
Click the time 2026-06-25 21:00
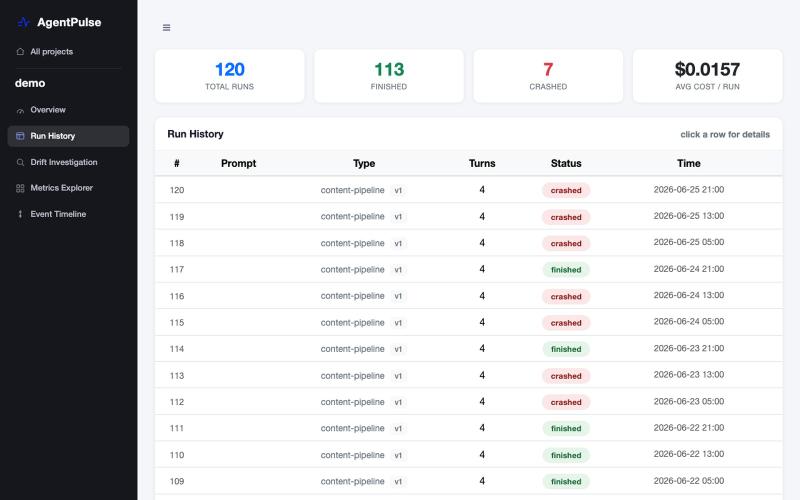pyautogui.click(x=689, y=190)
